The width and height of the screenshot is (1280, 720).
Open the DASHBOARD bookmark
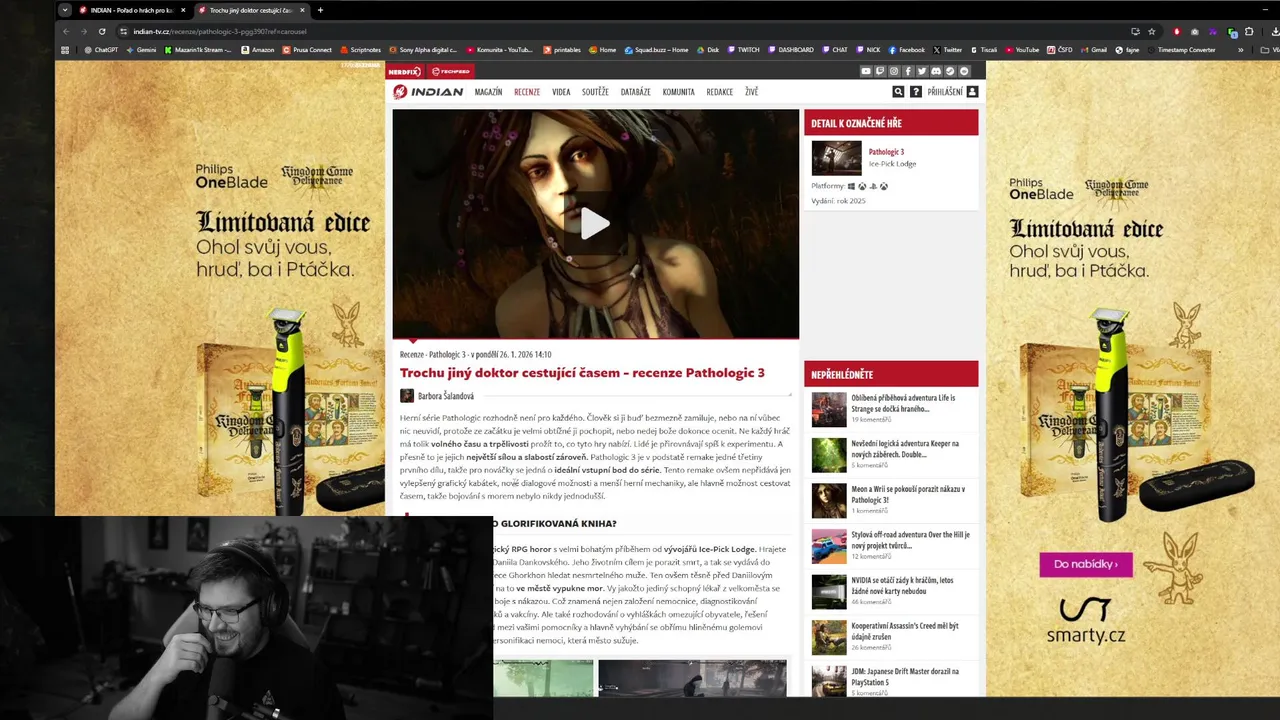(791, 49)
